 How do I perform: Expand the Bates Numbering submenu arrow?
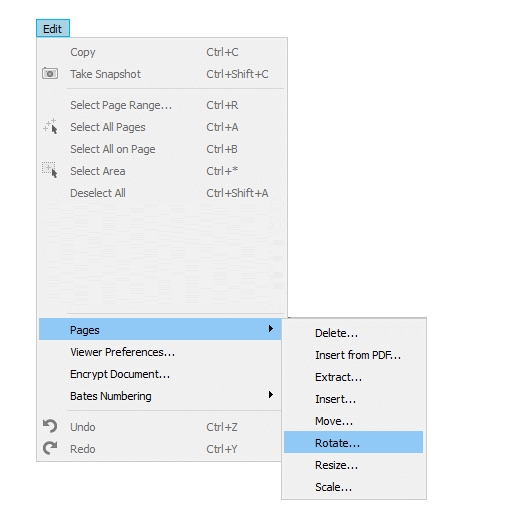click(x=271, y=395)
